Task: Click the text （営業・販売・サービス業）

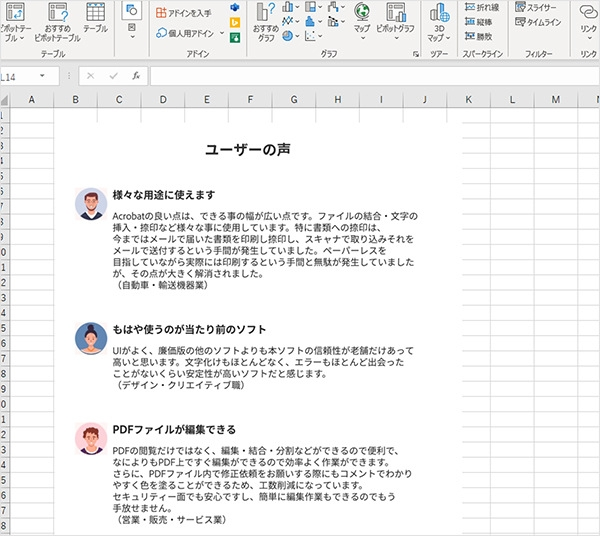Action: [x=170, y=520]
